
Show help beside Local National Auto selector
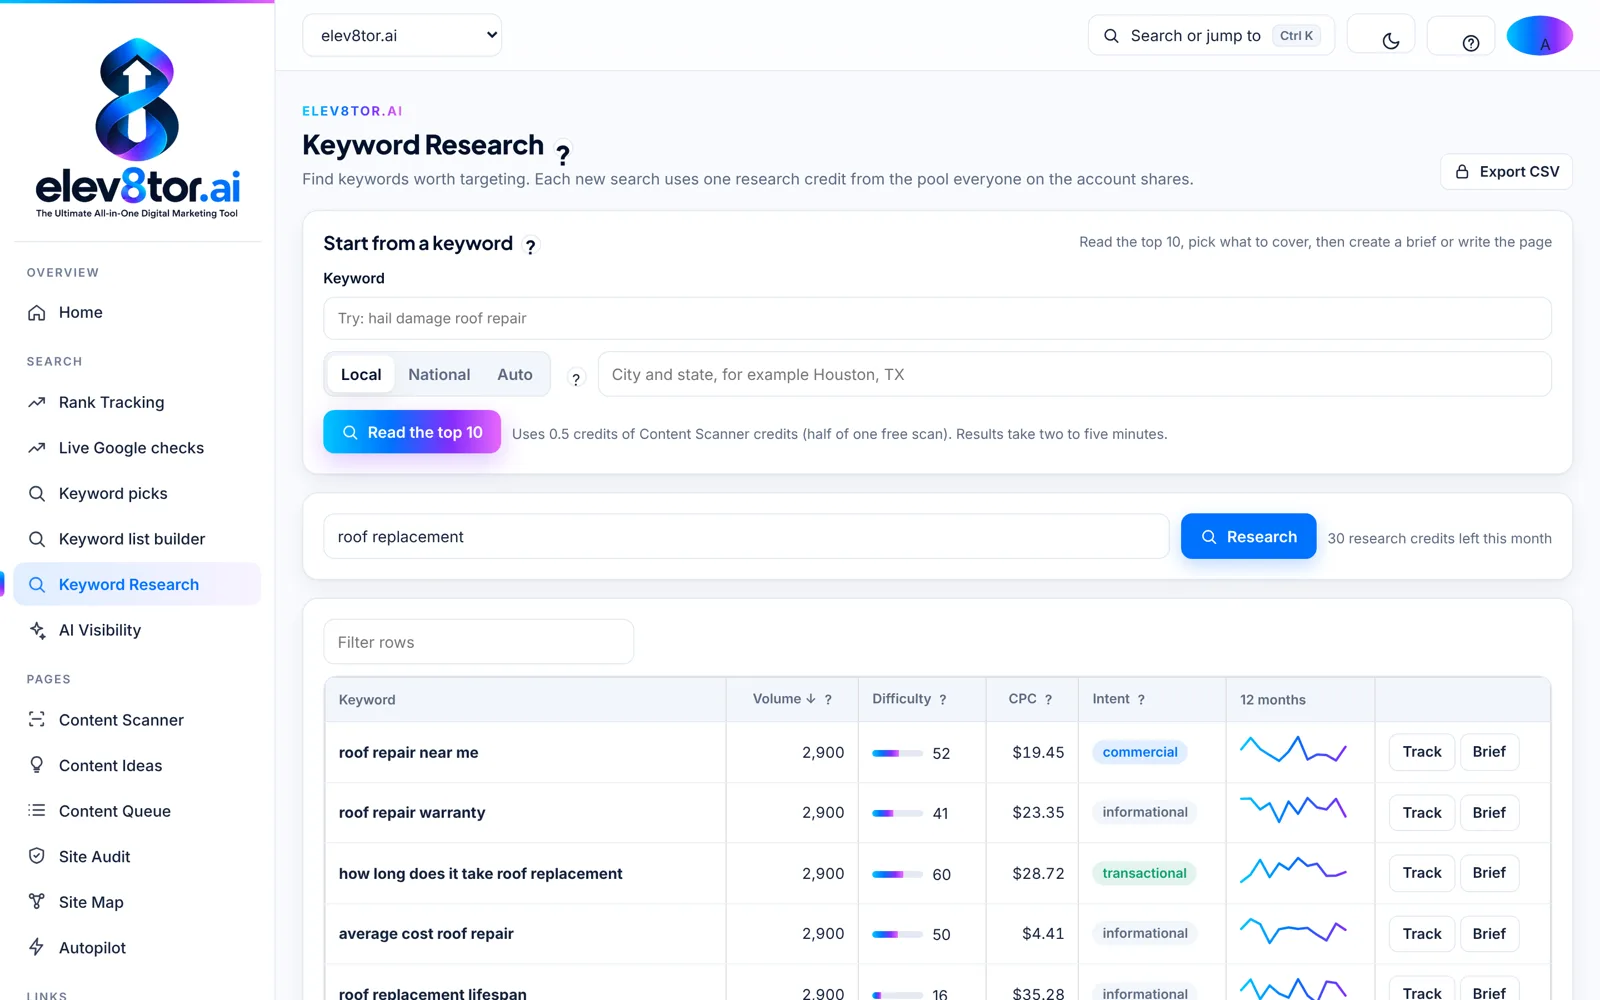coord(575,379)
